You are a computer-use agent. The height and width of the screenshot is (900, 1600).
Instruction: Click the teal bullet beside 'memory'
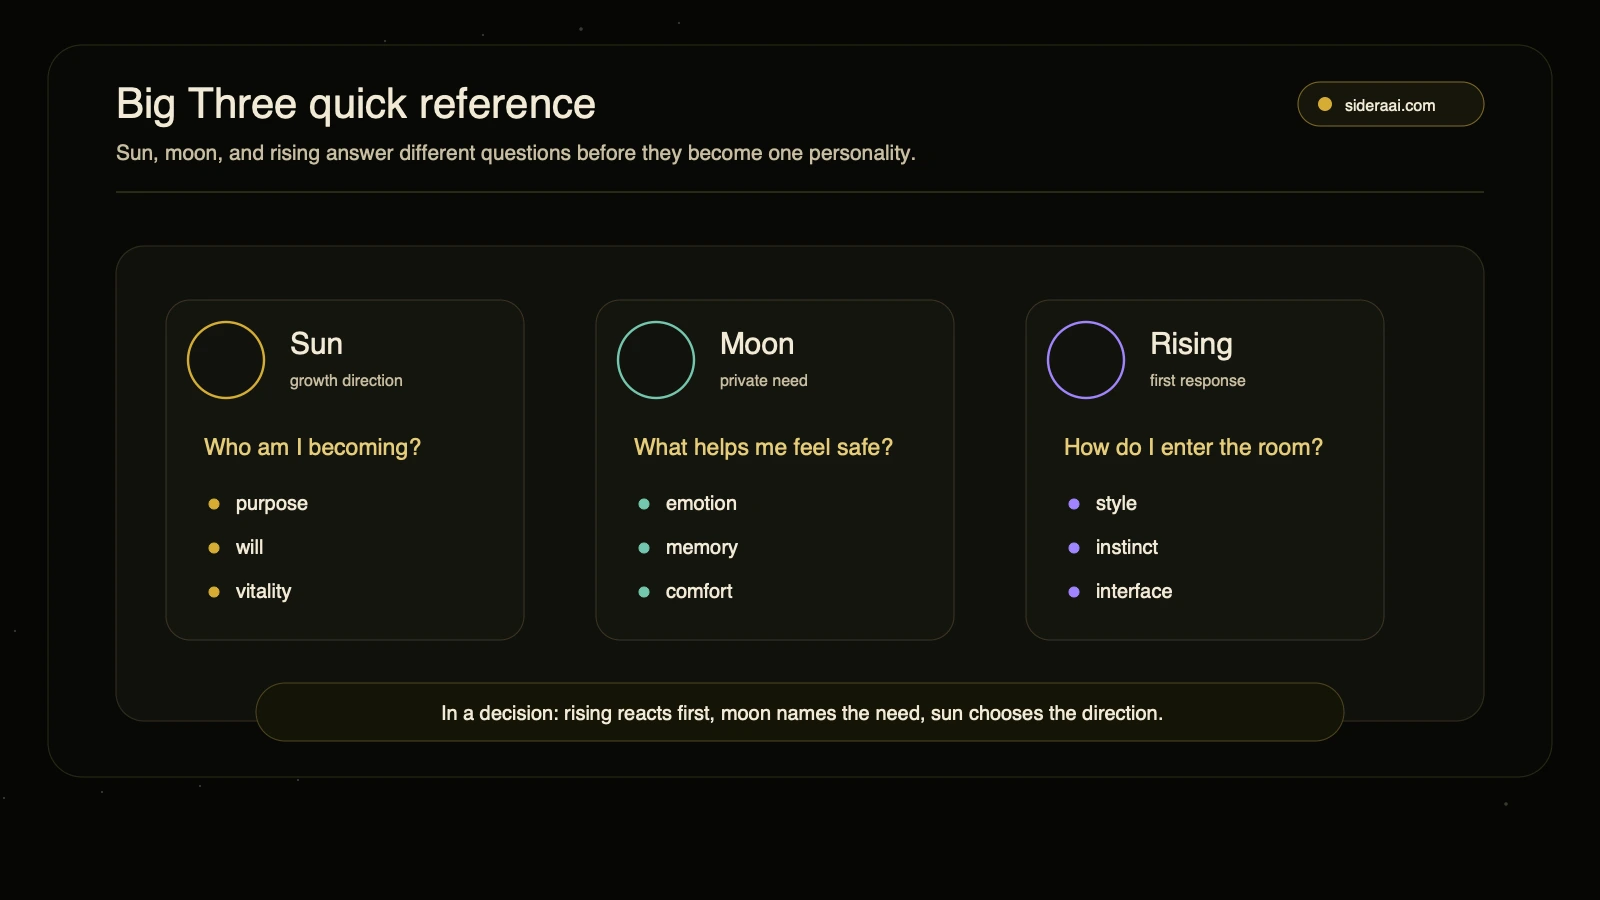pos(644,548)
